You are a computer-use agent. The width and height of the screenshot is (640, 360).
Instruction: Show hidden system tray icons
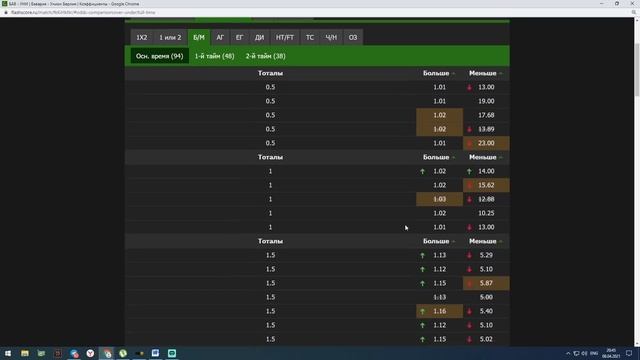click(568, 353)
